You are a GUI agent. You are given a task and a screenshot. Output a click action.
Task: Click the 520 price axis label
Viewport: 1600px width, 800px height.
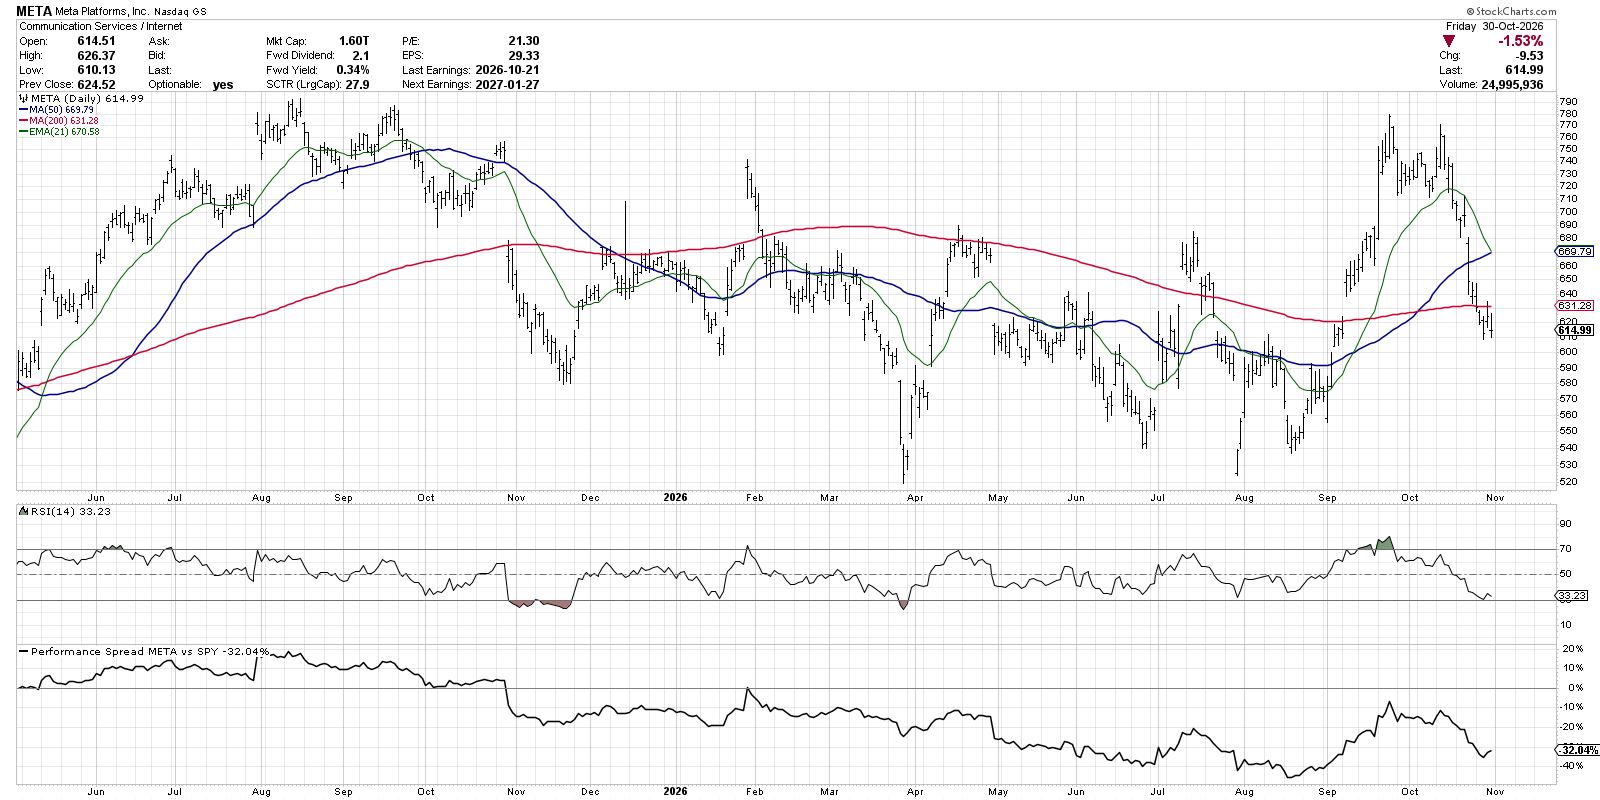(1568, 481)
